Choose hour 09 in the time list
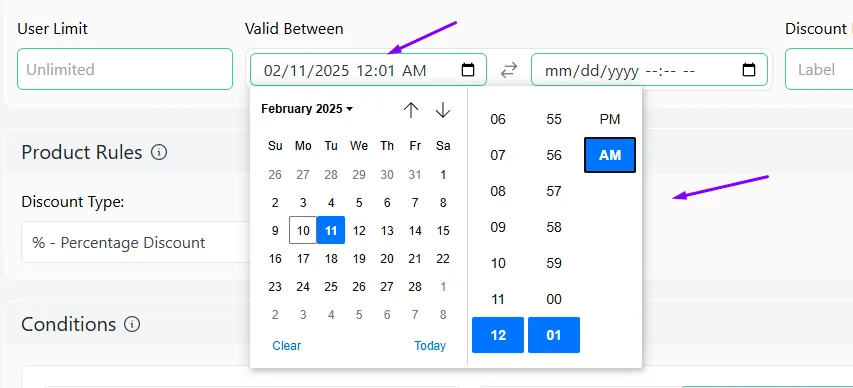853x388 pixels. pyautogui.click(x=498, y=227)
